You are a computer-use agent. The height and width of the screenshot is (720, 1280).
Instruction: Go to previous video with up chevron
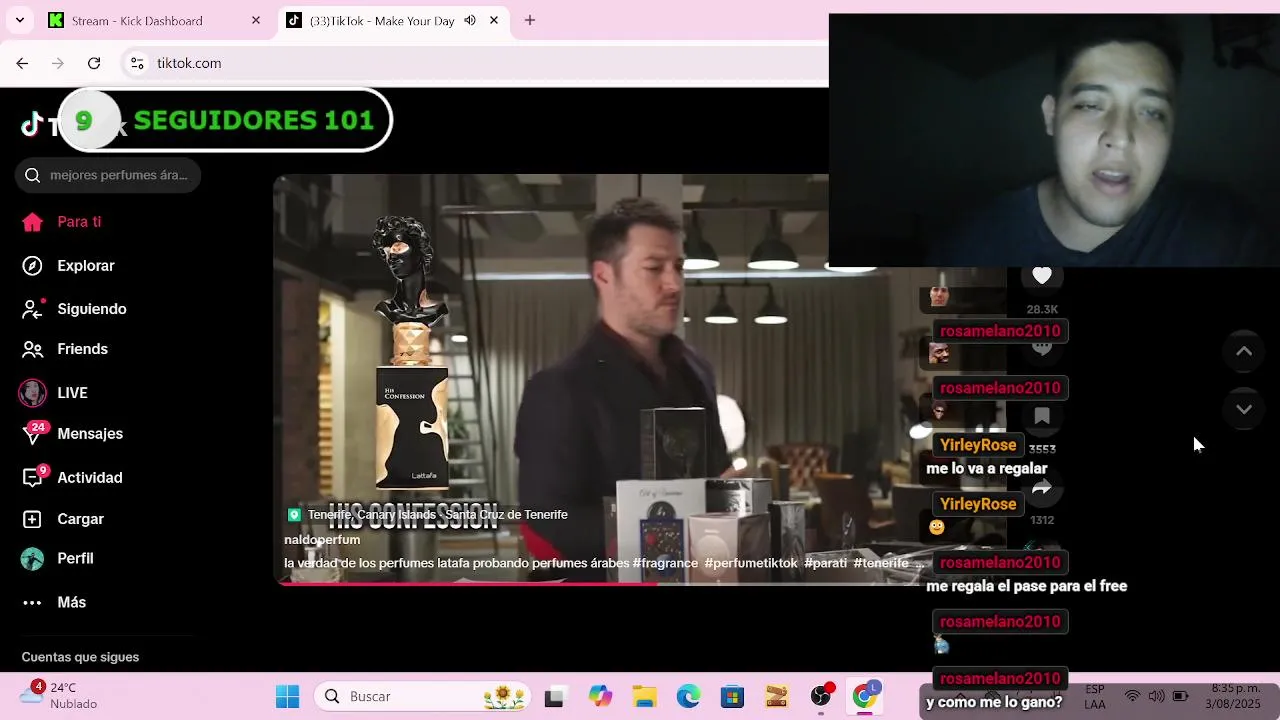coord(1244,351)
